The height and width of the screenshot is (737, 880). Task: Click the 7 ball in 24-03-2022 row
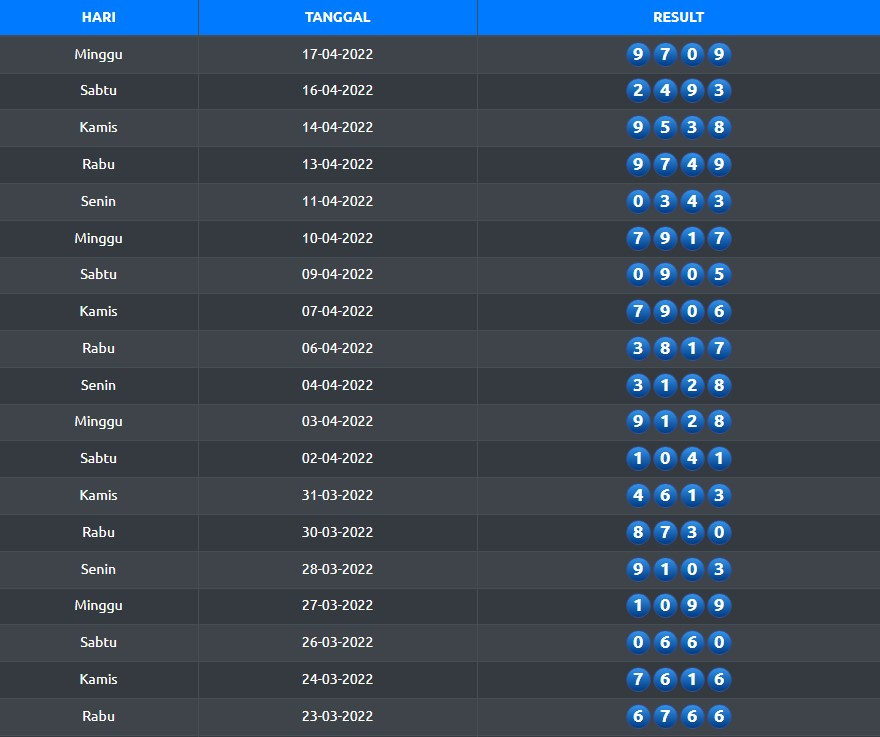tap(638, 680)
